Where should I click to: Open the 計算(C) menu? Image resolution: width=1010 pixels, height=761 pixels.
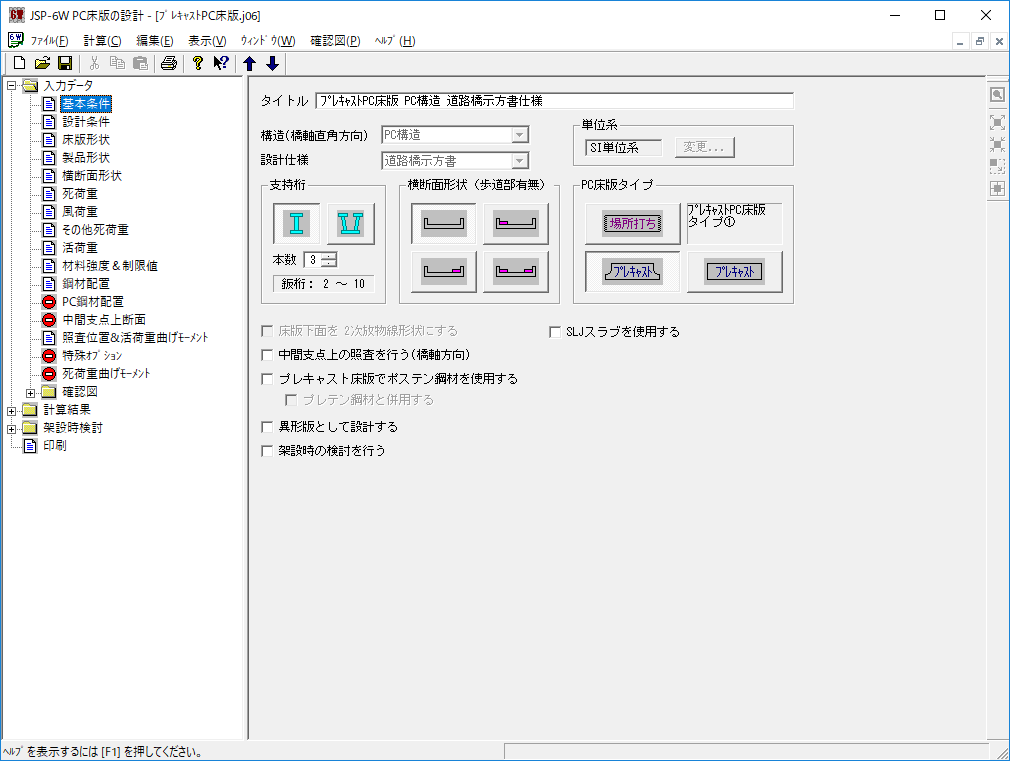point(102,41)
